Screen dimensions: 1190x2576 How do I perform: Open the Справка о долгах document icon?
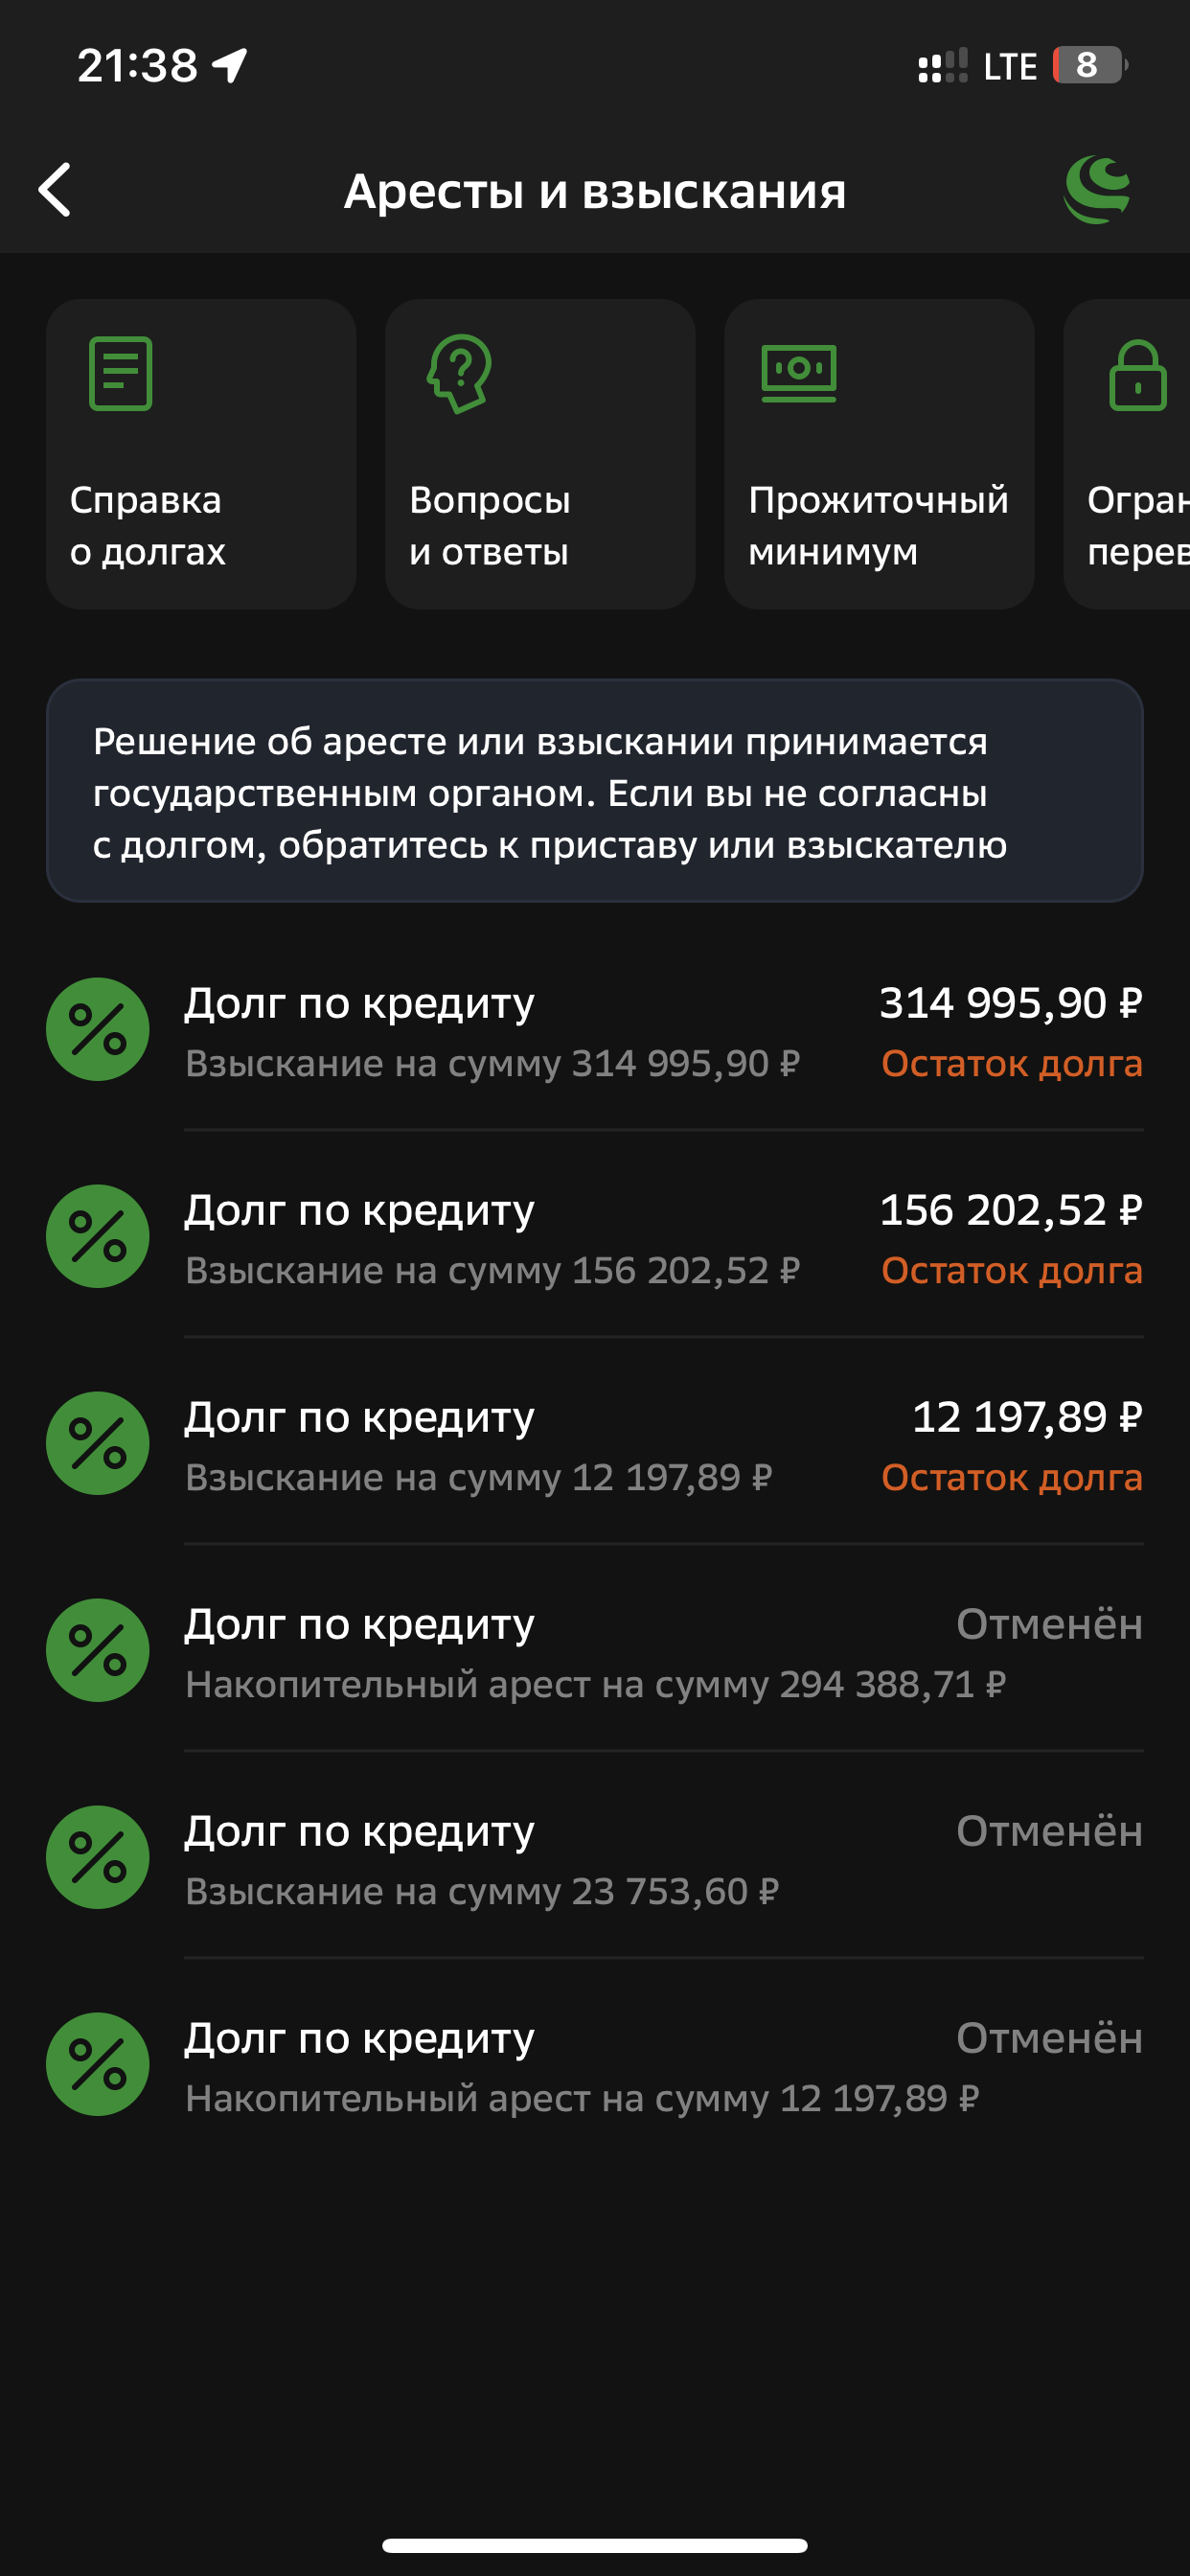pos(119,375)
